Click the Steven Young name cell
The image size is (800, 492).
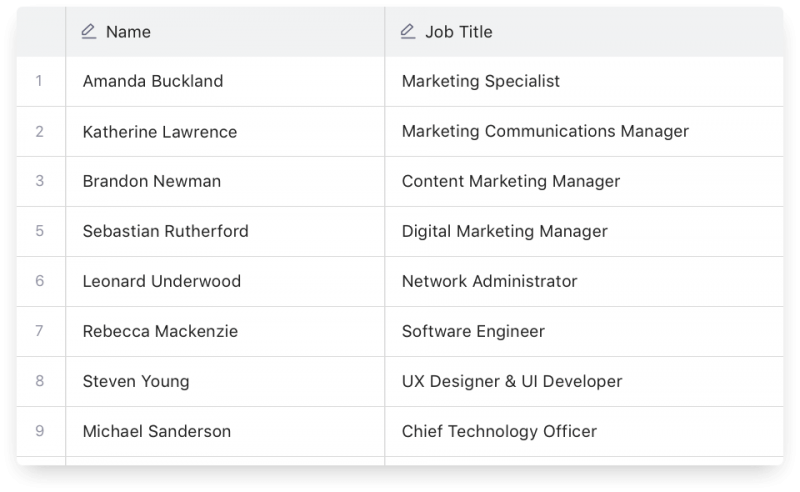pos(136,381)
